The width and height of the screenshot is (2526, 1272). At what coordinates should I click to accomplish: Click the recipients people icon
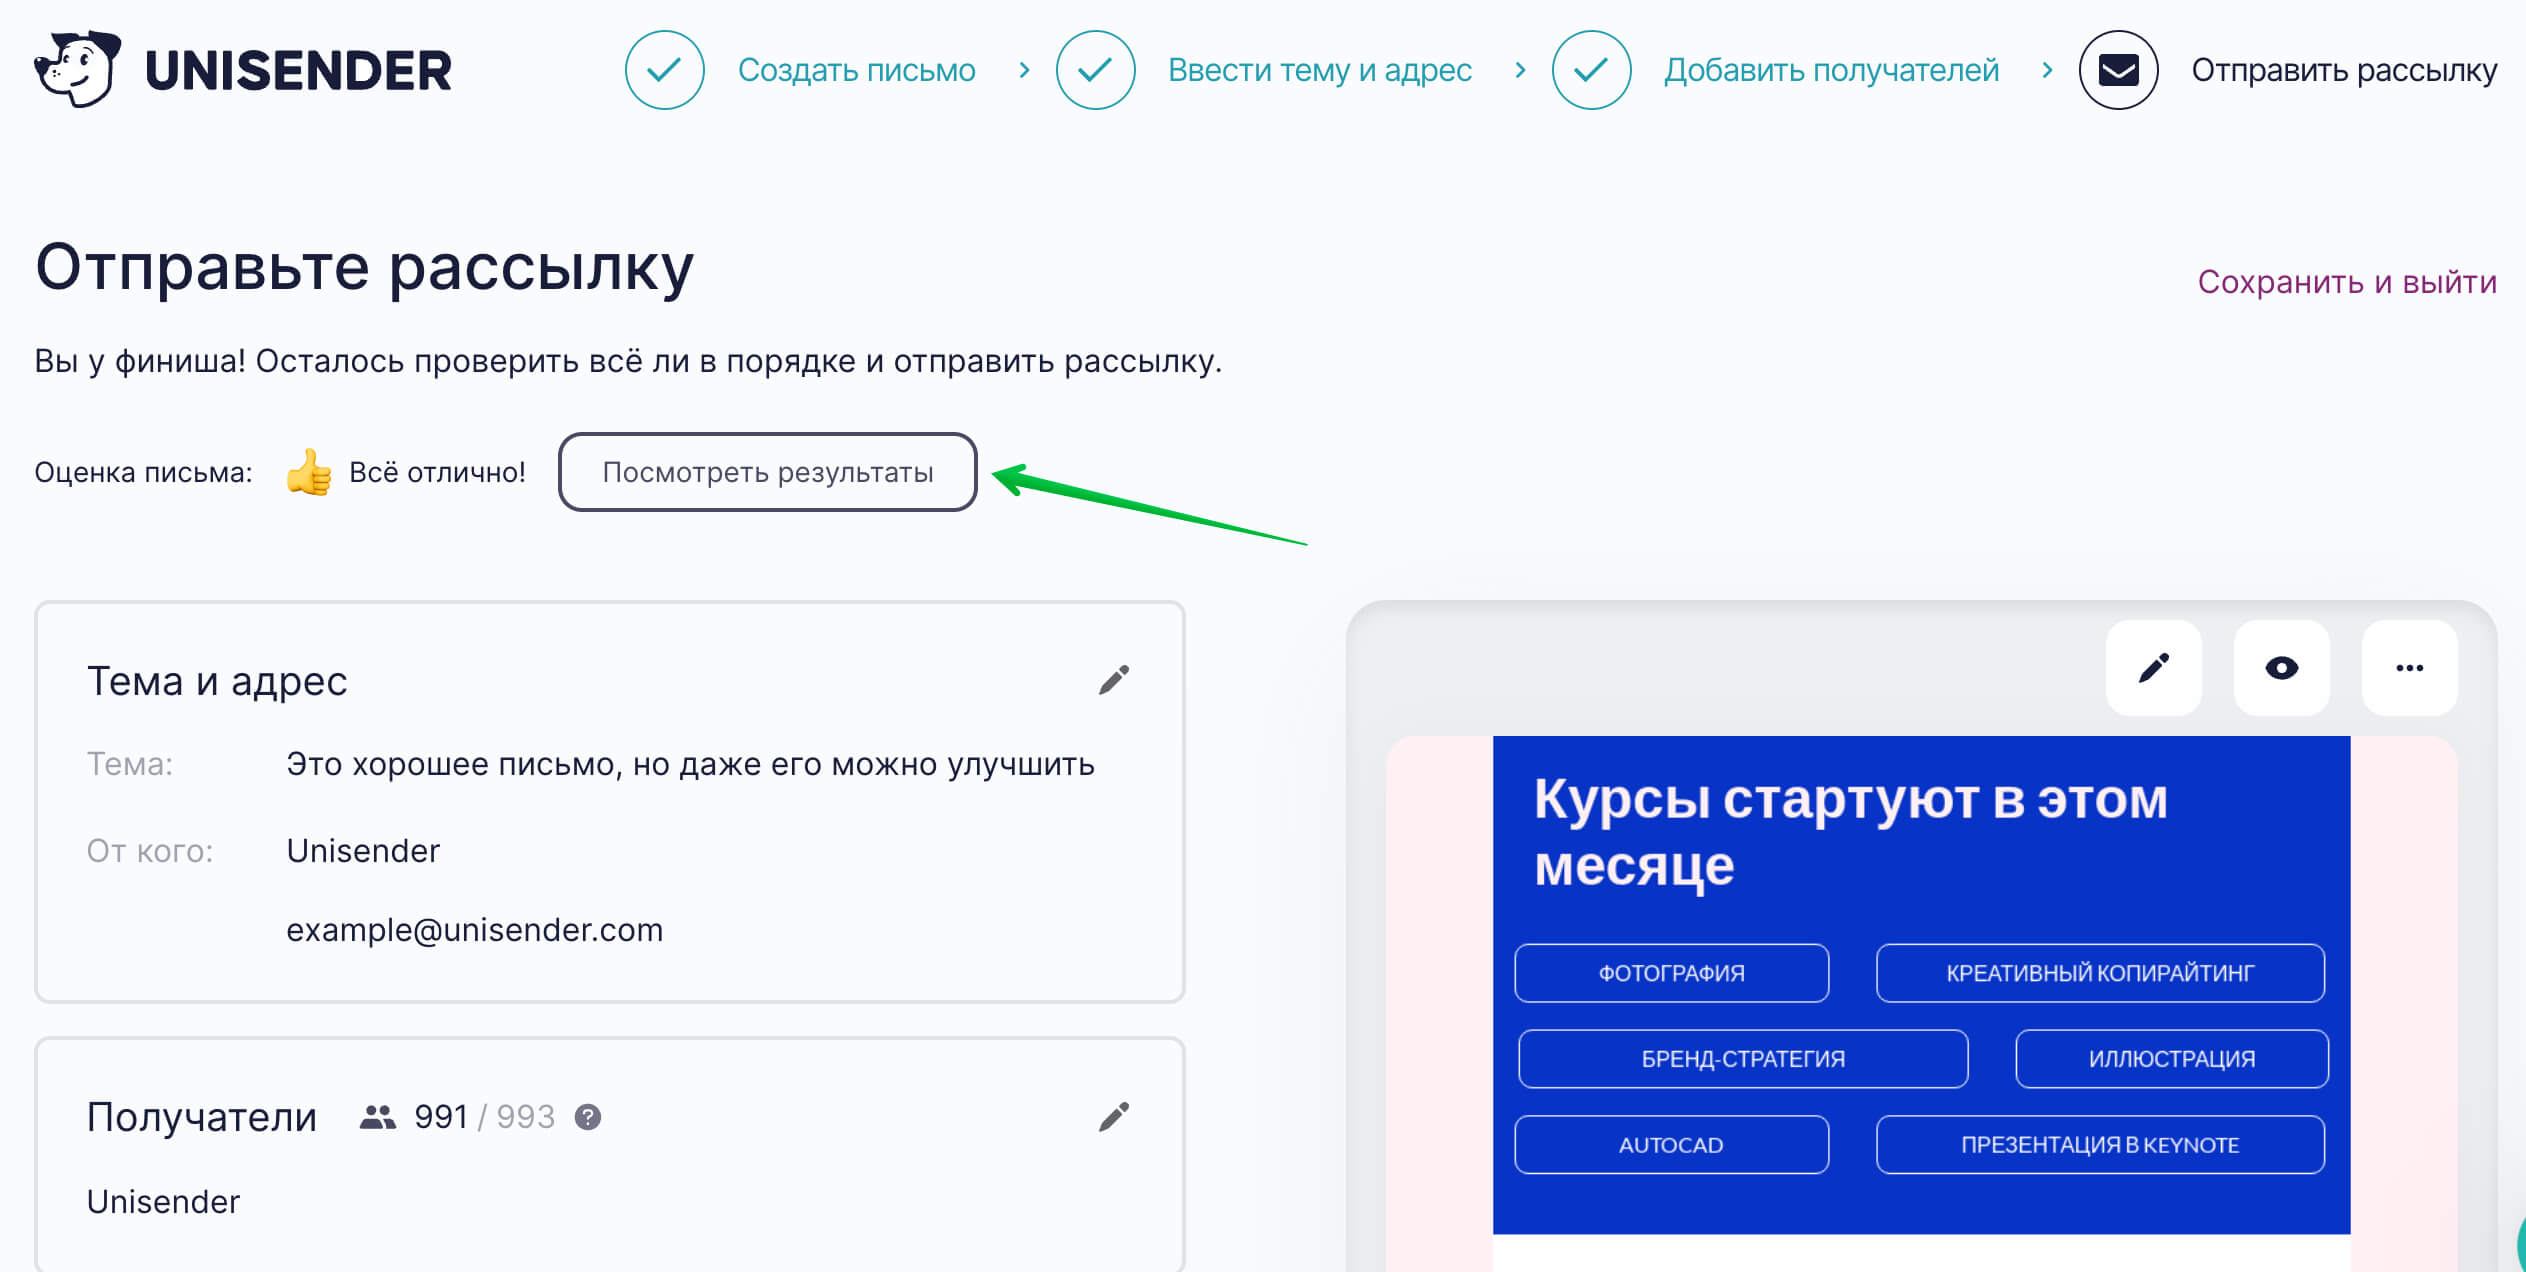pyautogui.click(x=378, y=1117)
